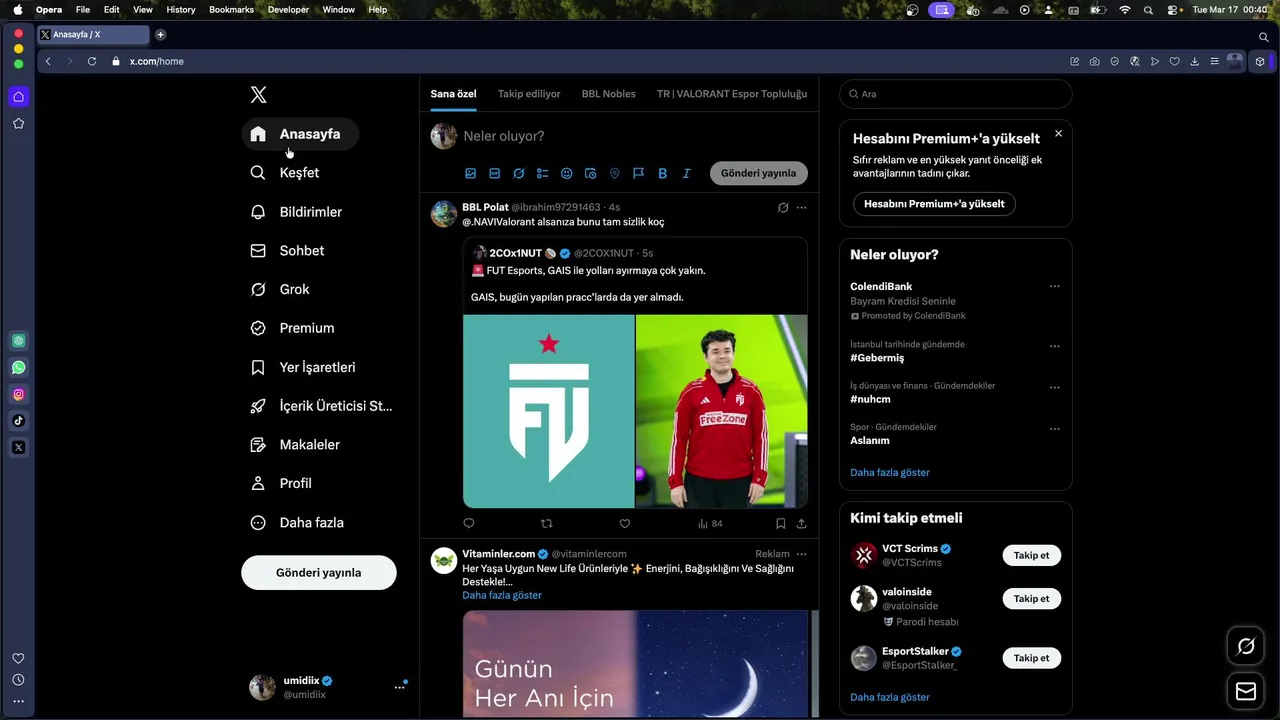Click the Ara search field
The height and width of the screenshot is (720, 1280).
pos(956,94)
